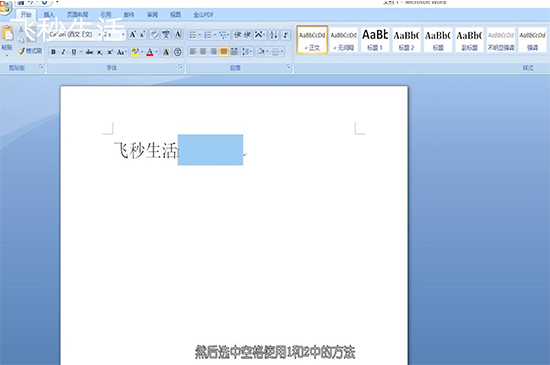Image resolution: width=550 pixels, height=365 pixels.
Task: Open the font size dropdown
Action: tap(123, 34)
